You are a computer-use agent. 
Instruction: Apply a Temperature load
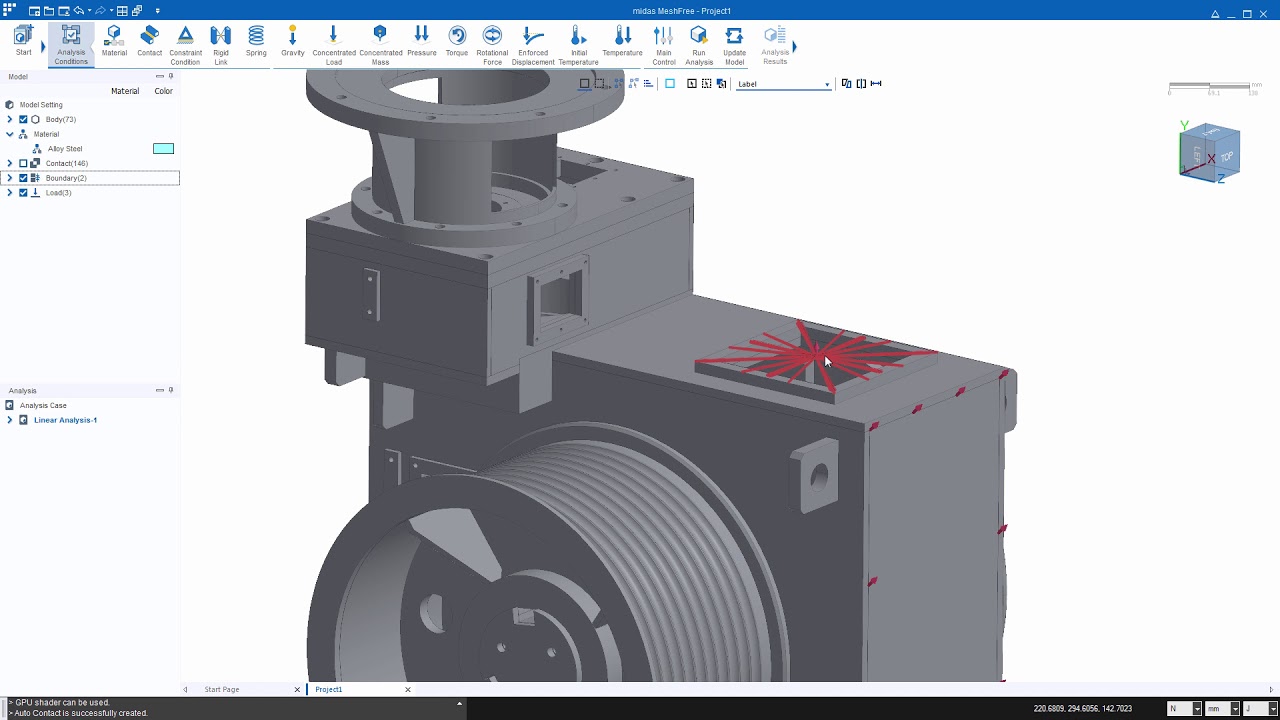click(x=622, y=41)
